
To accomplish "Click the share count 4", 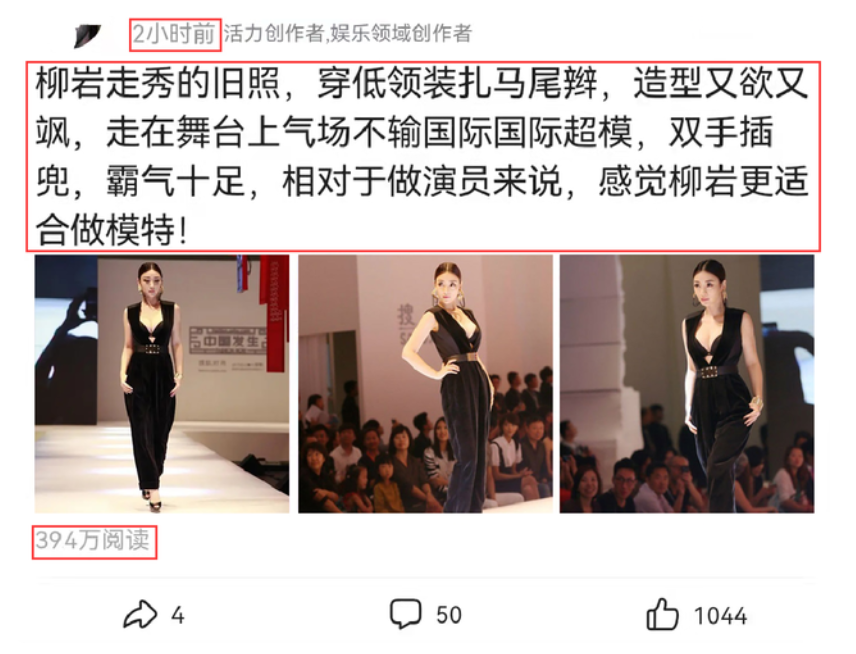I will [177, 616].
